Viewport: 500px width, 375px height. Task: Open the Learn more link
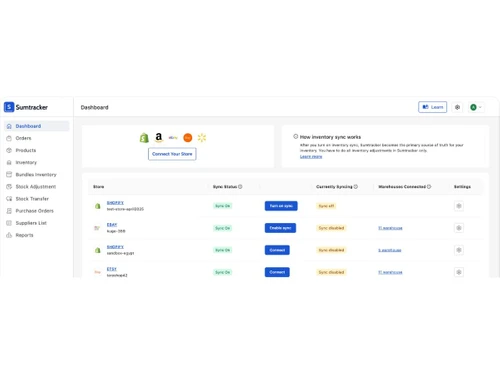(x=311, y=156)
